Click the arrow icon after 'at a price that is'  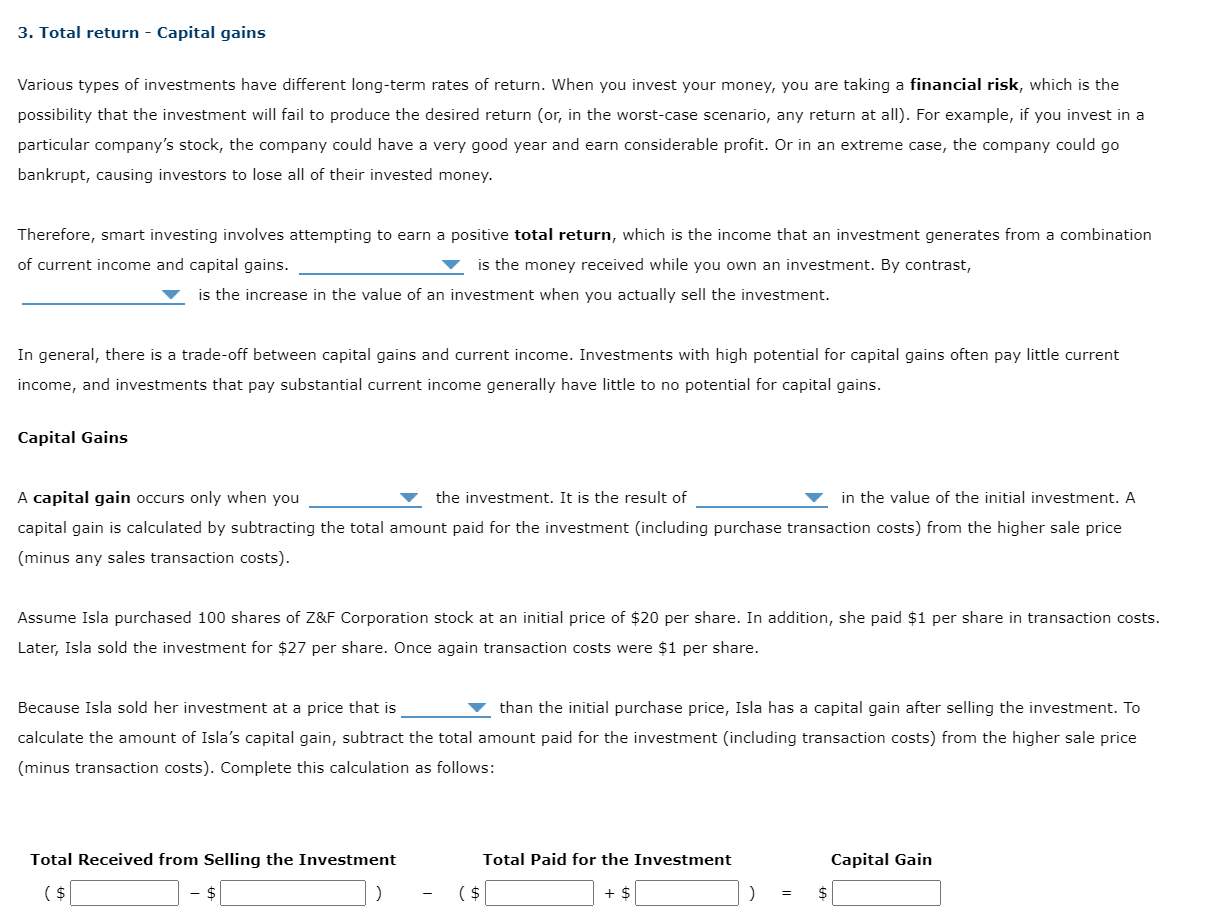477,707
